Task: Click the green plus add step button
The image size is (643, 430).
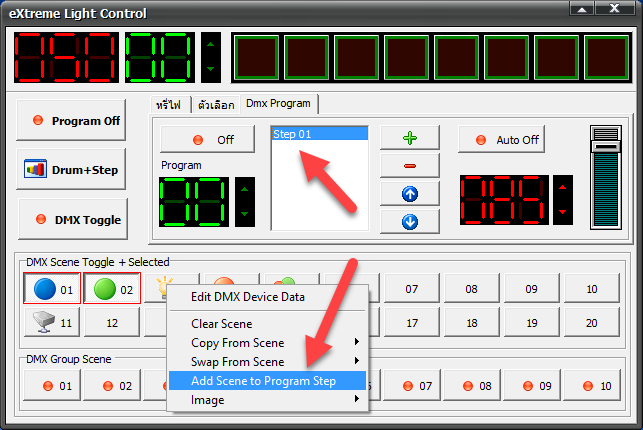Action: 410,138
